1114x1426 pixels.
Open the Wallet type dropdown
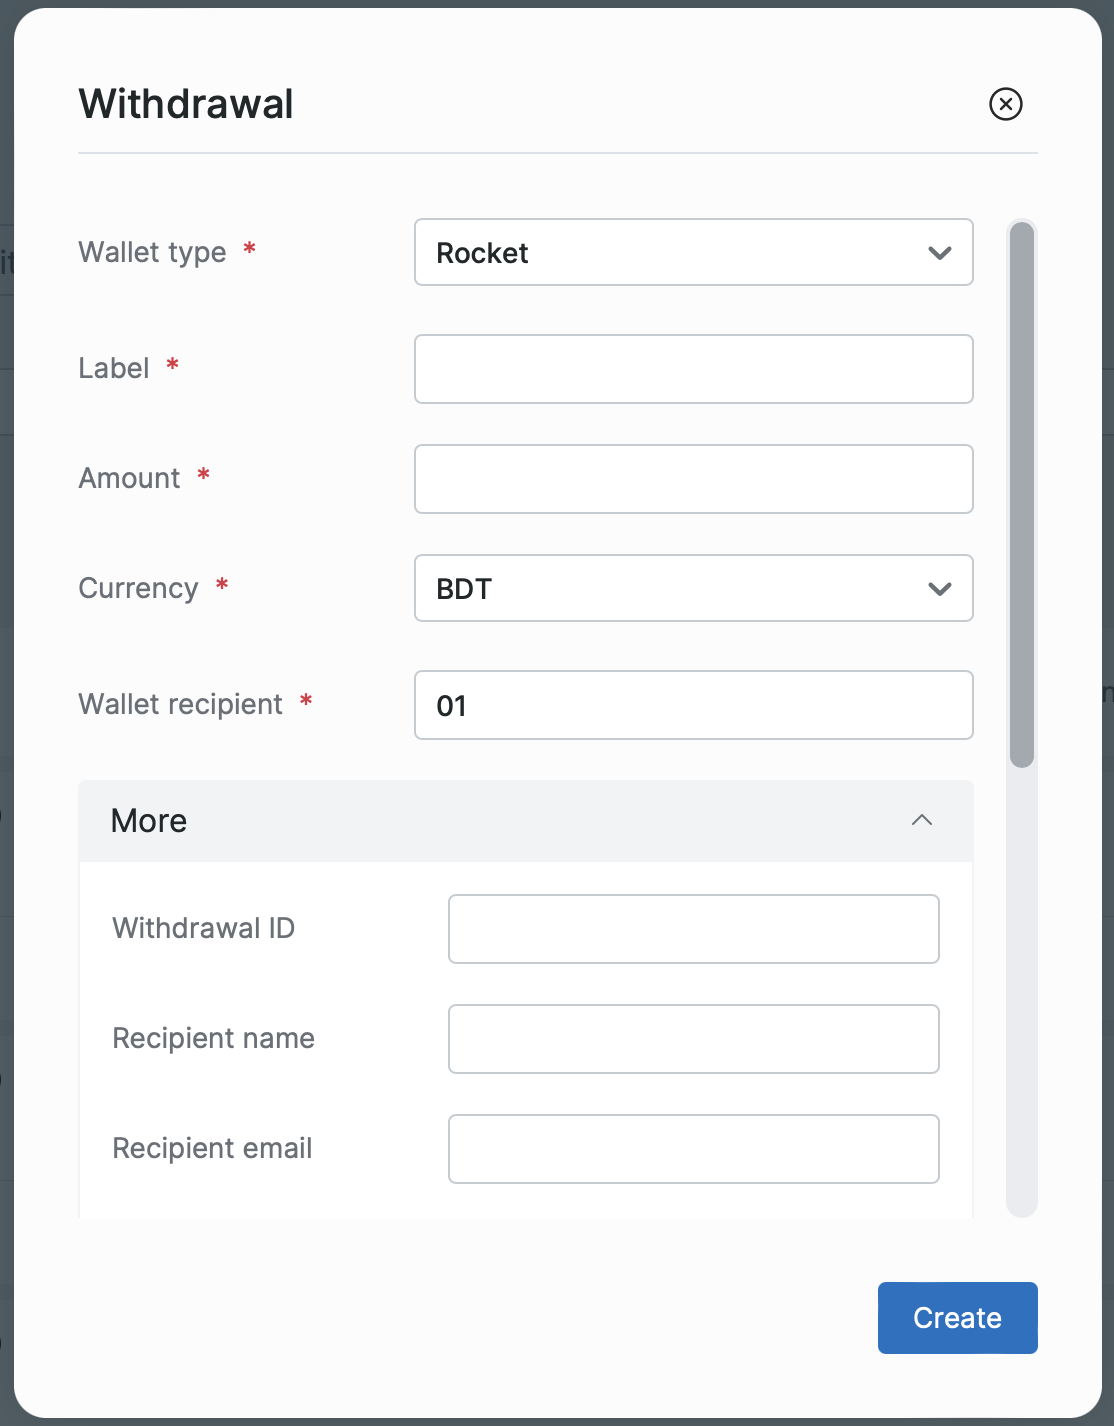(x=693, y=253)
